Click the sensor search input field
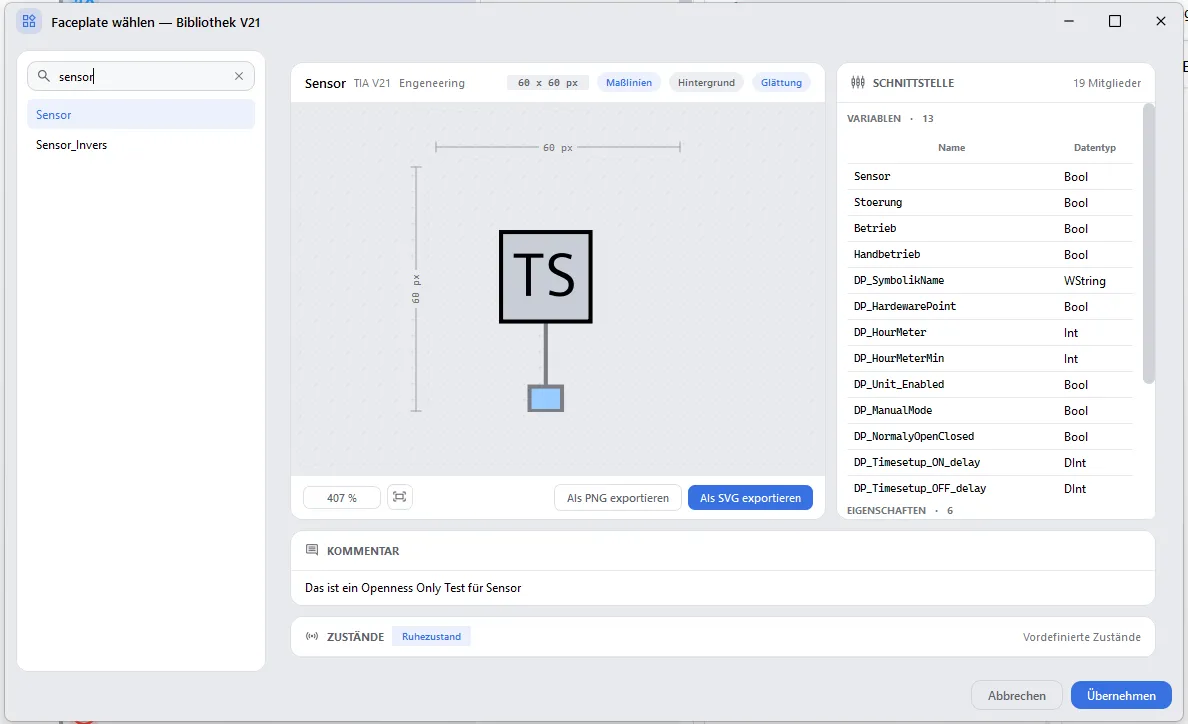Screen dimensions: 1188x724 click(x=141, y=76)
